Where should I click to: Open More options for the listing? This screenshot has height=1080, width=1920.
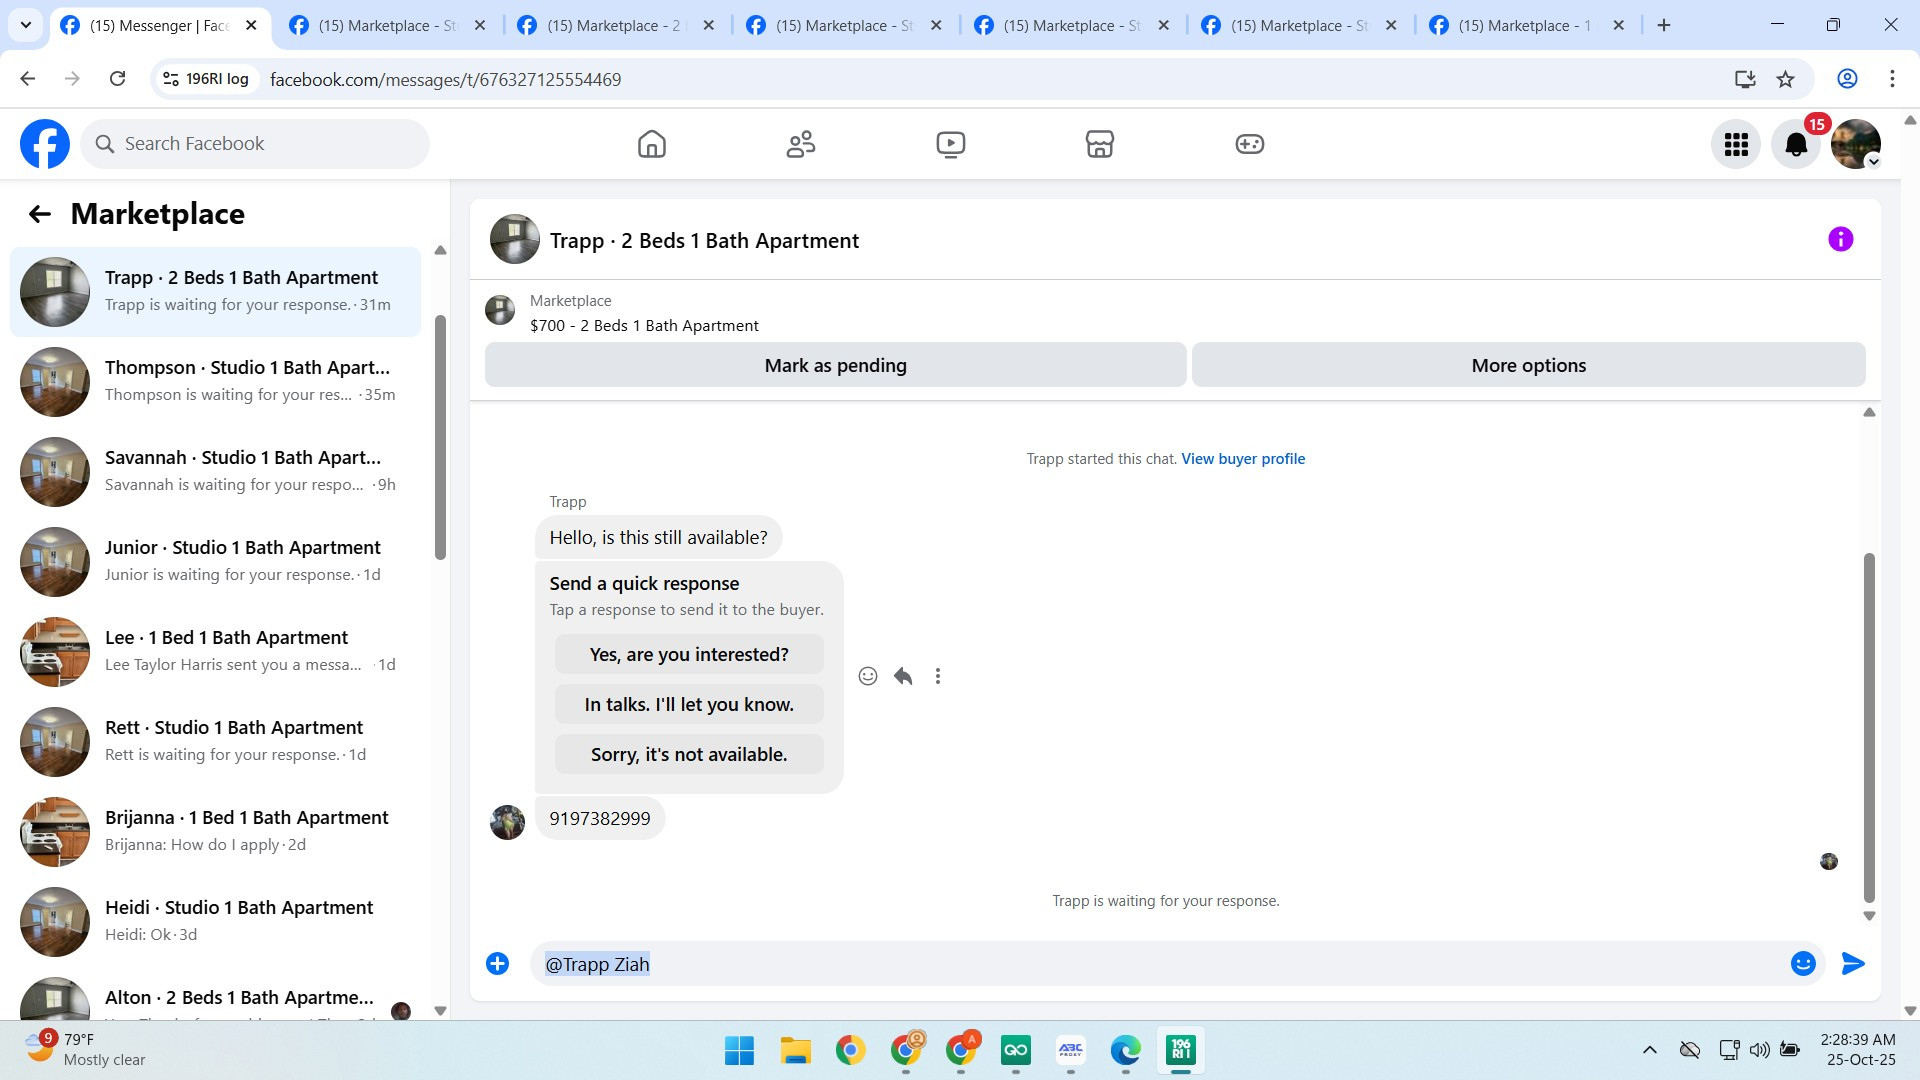(1529, 365)
